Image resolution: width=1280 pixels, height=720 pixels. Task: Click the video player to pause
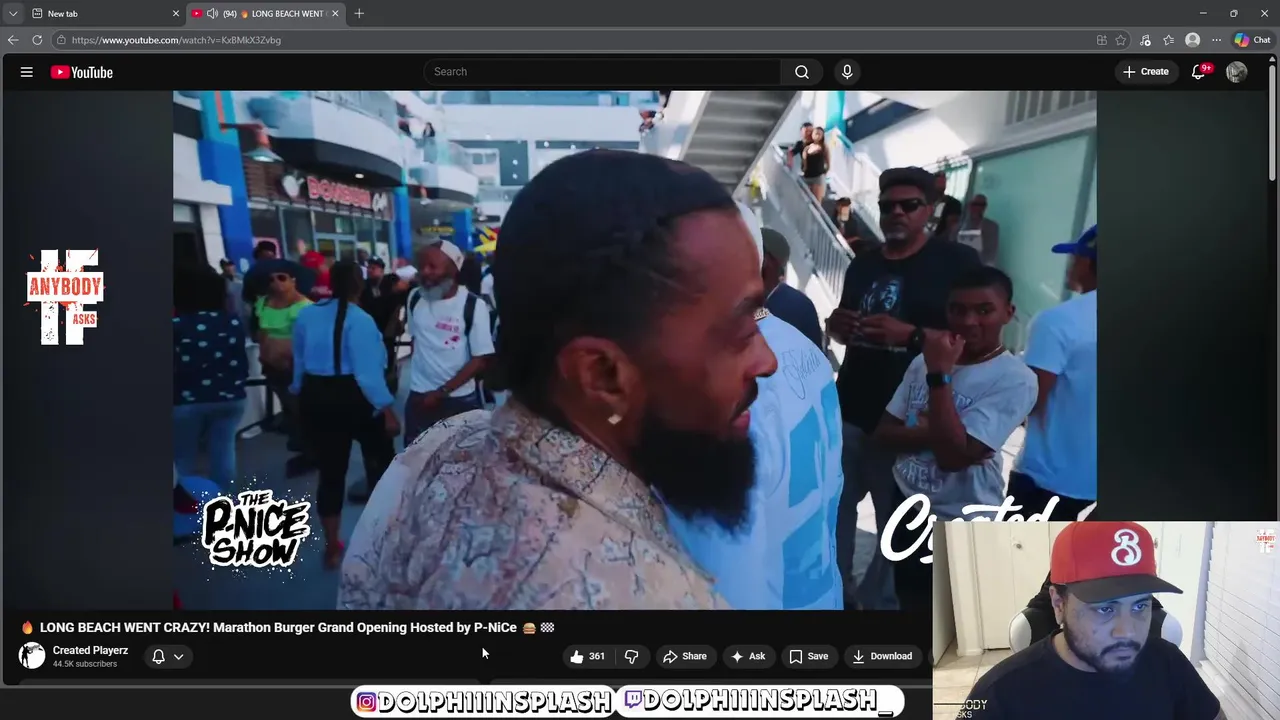tap(634, 350)
